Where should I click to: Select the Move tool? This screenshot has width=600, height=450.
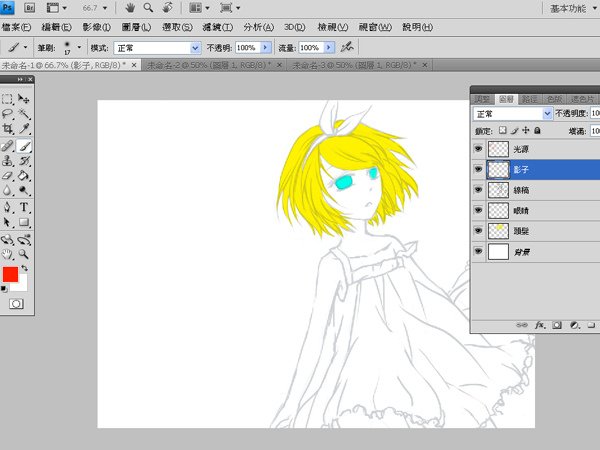point(24,99)
